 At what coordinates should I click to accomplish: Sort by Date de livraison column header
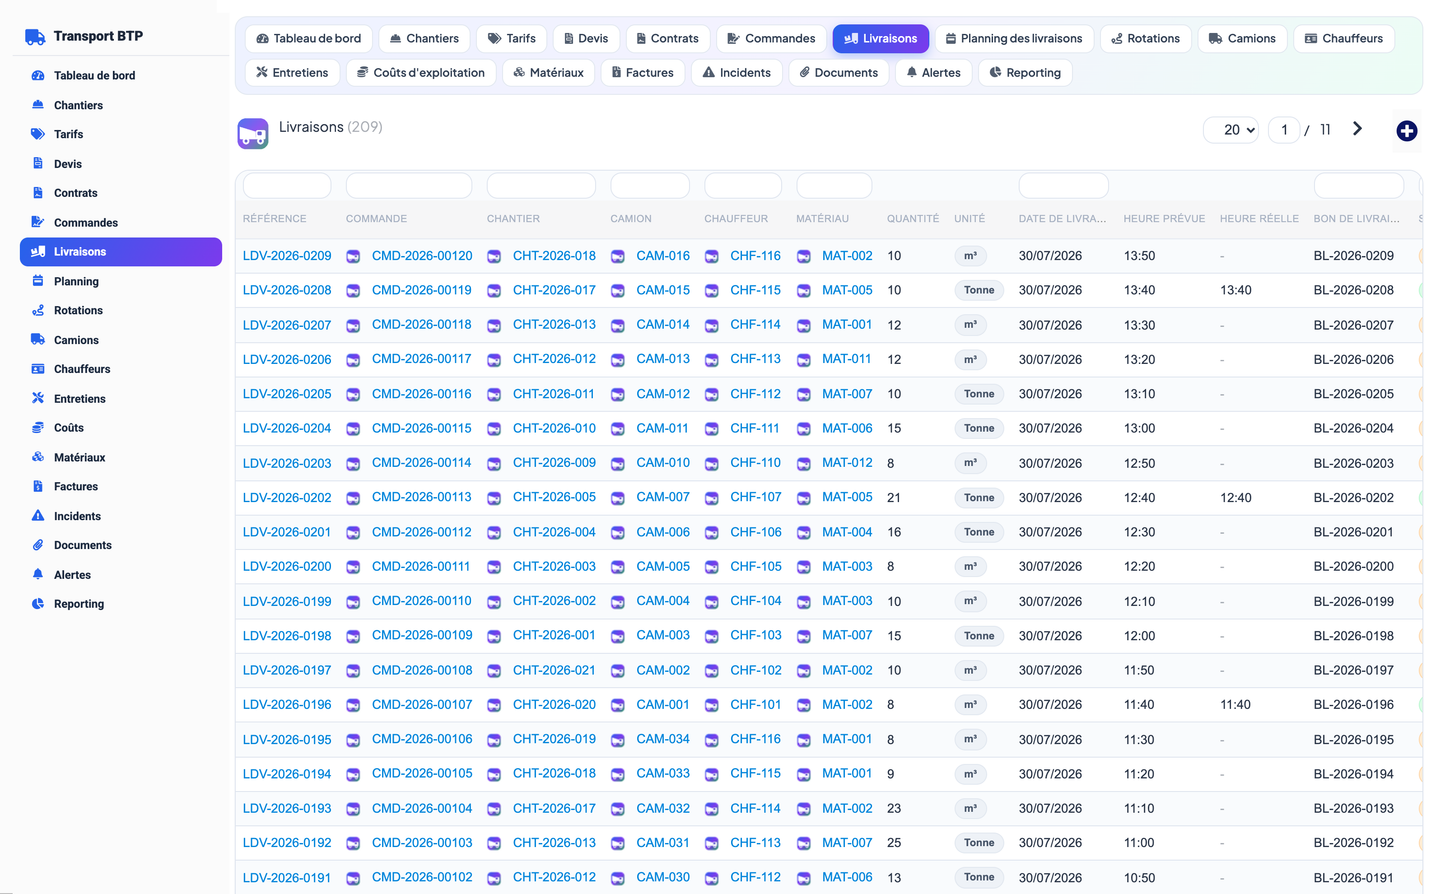1062,219
